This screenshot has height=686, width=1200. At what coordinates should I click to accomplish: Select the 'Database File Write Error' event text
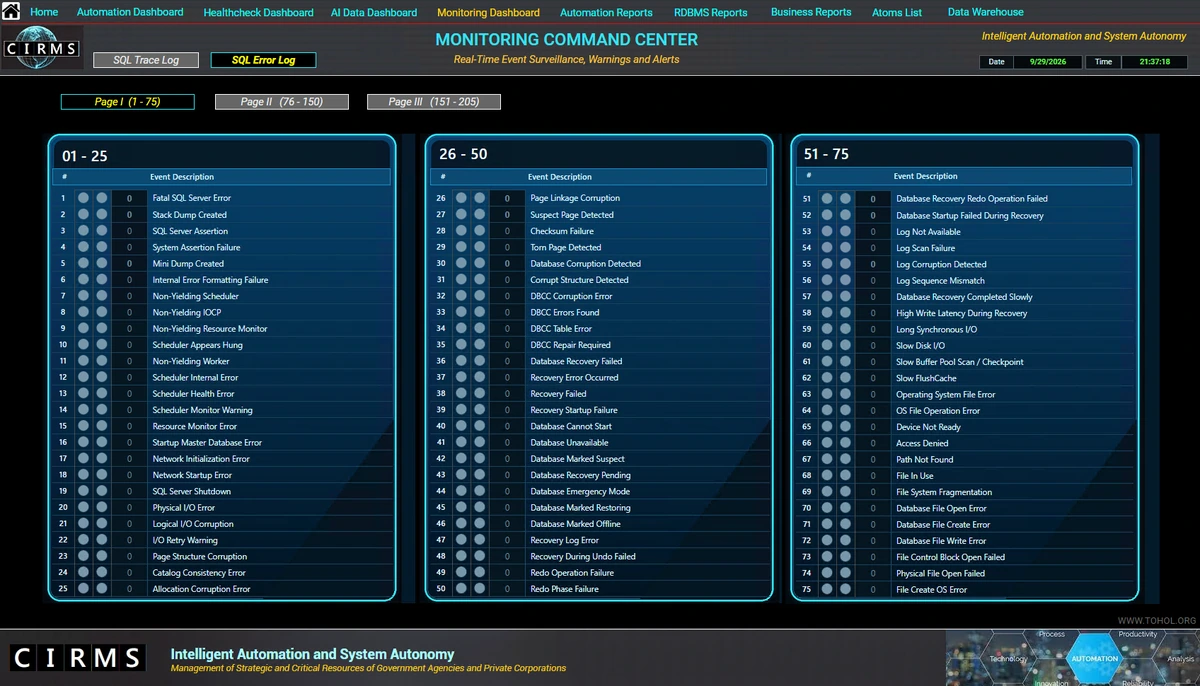click(941, 541)
